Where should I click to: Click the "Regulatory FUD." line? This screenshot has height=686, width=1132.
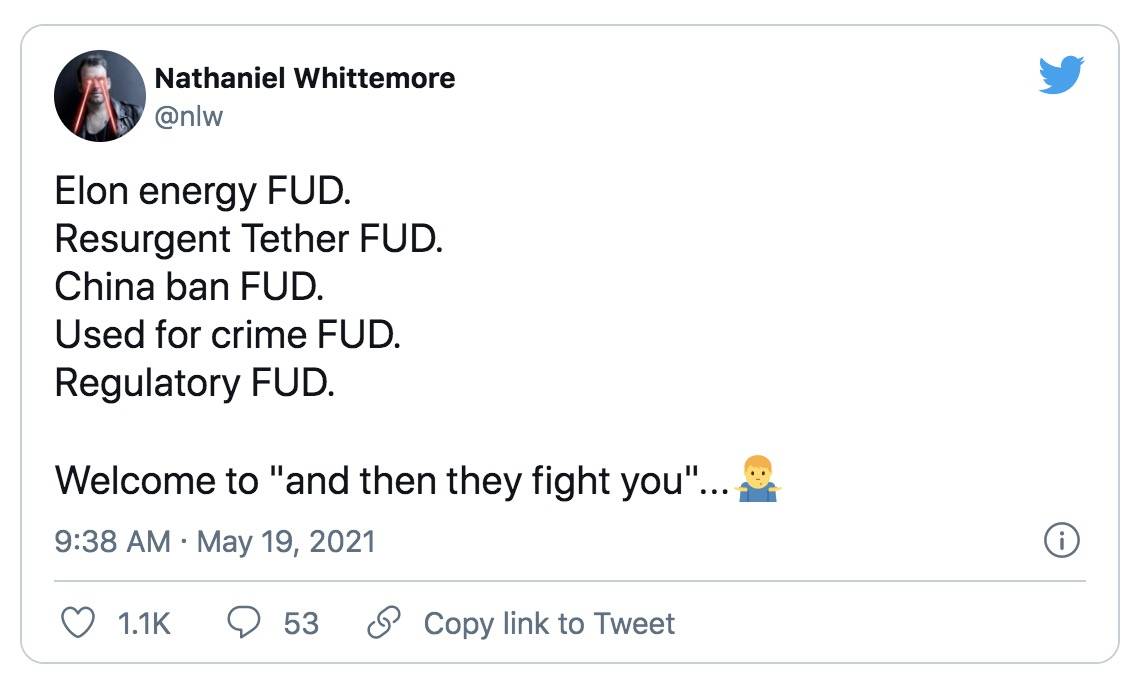click(x=195, y=383)
